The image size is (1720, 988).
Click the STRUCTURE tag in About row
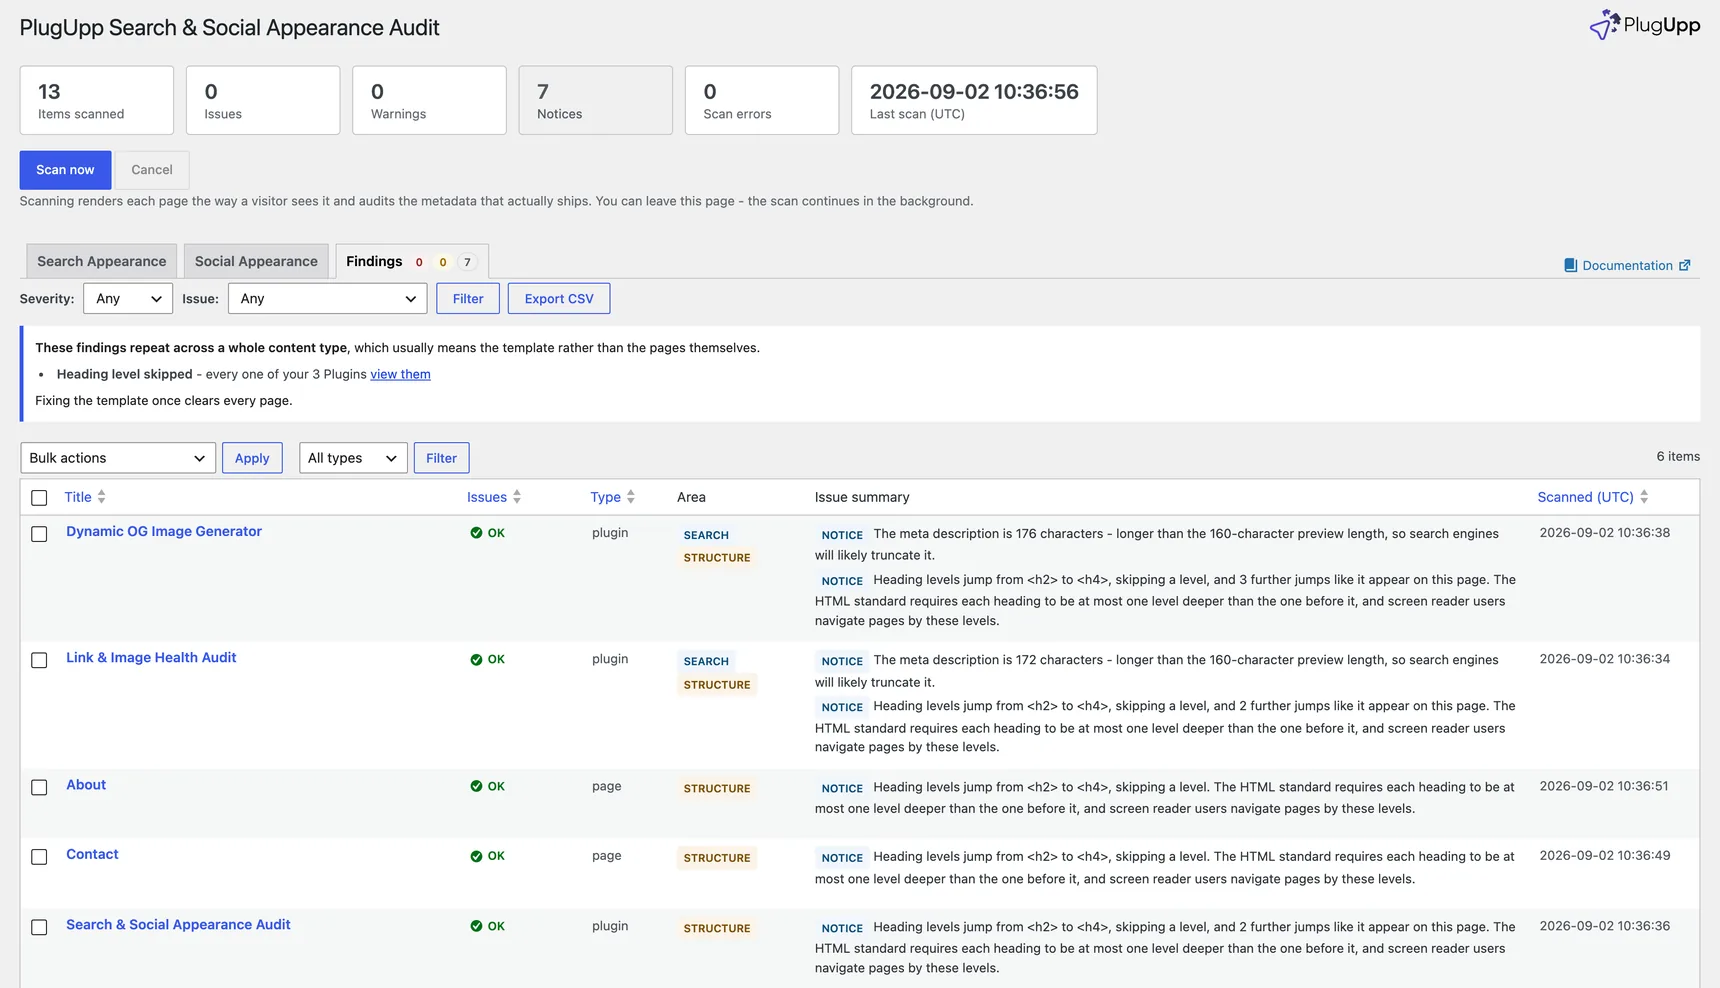pos(717,789)
